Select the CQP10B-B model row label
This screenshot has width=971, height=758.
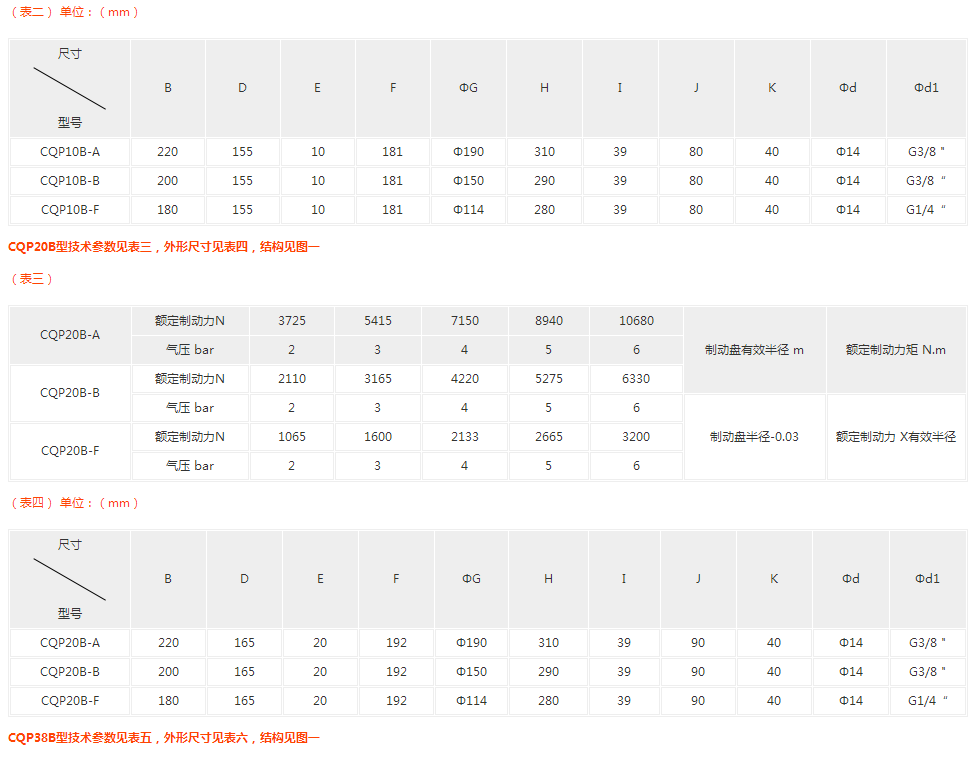70,181
